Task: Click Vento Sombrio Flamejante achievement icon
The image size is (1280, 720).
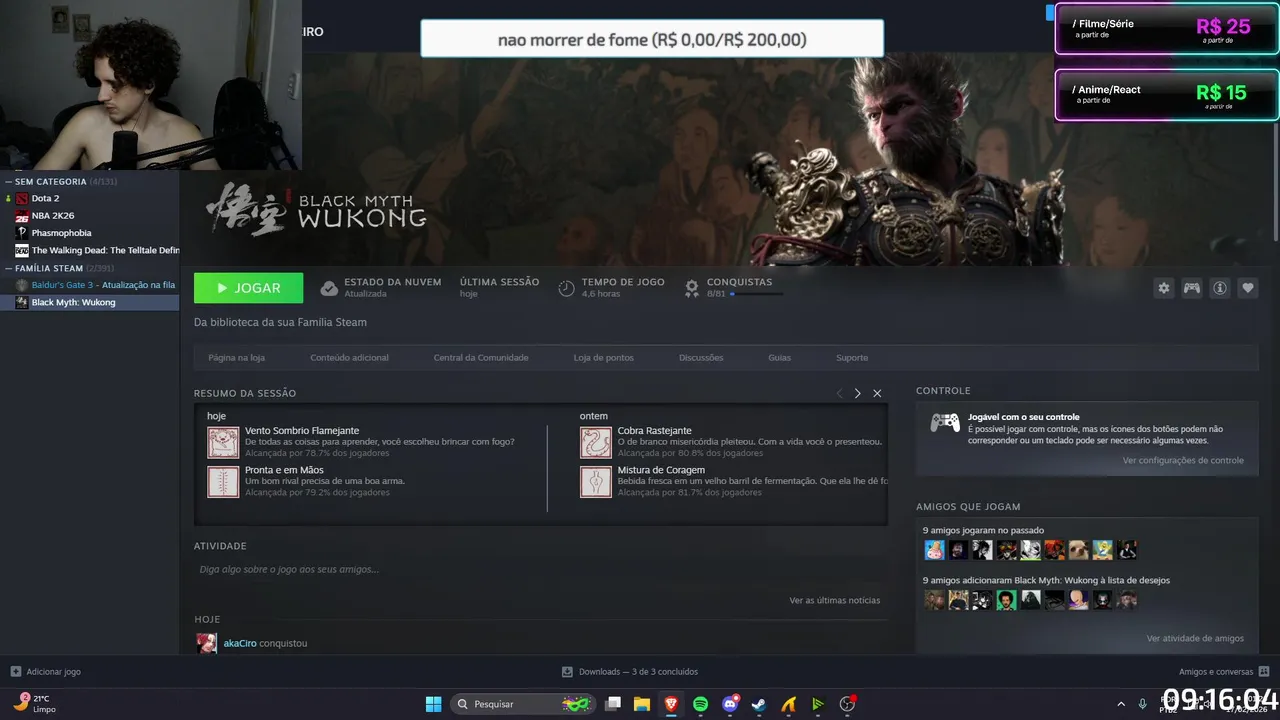Action: (223, 442)
